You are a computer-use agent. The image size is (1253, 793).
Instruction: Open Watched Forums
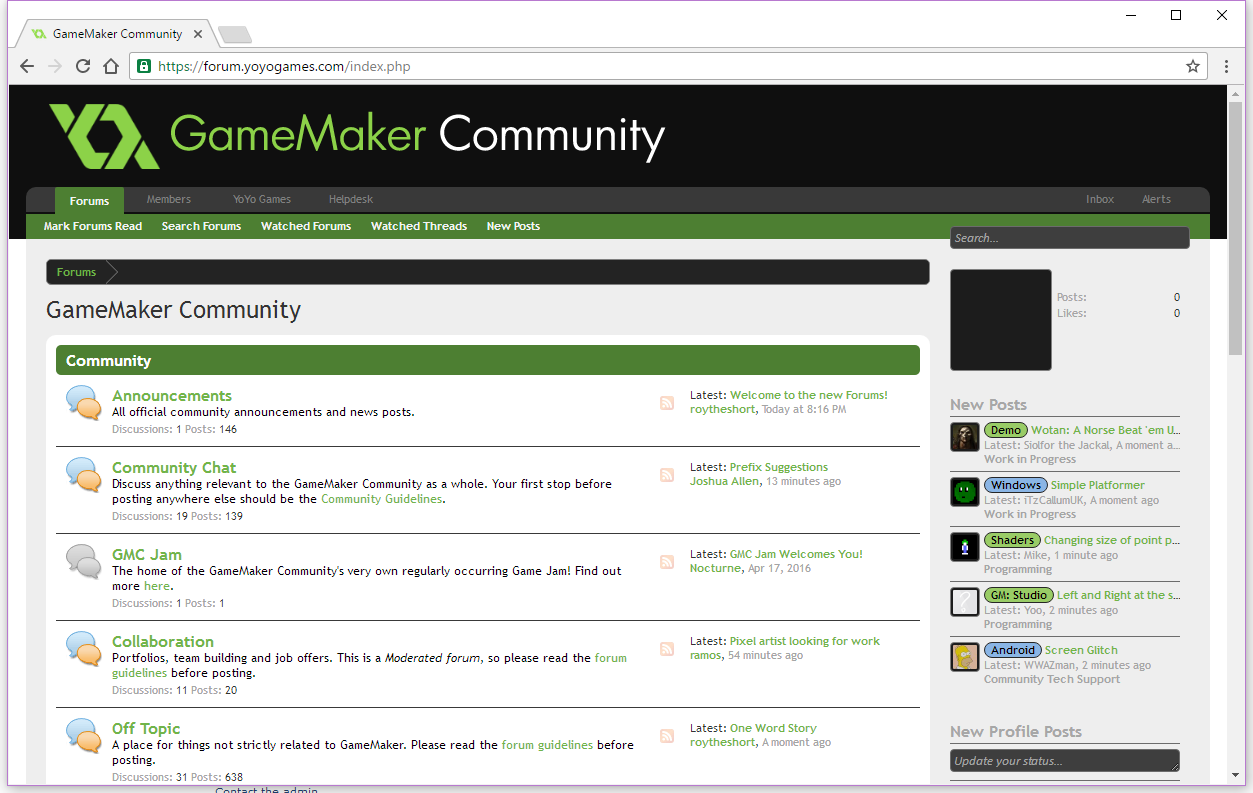pyautogui.click(x=306, y=226)
